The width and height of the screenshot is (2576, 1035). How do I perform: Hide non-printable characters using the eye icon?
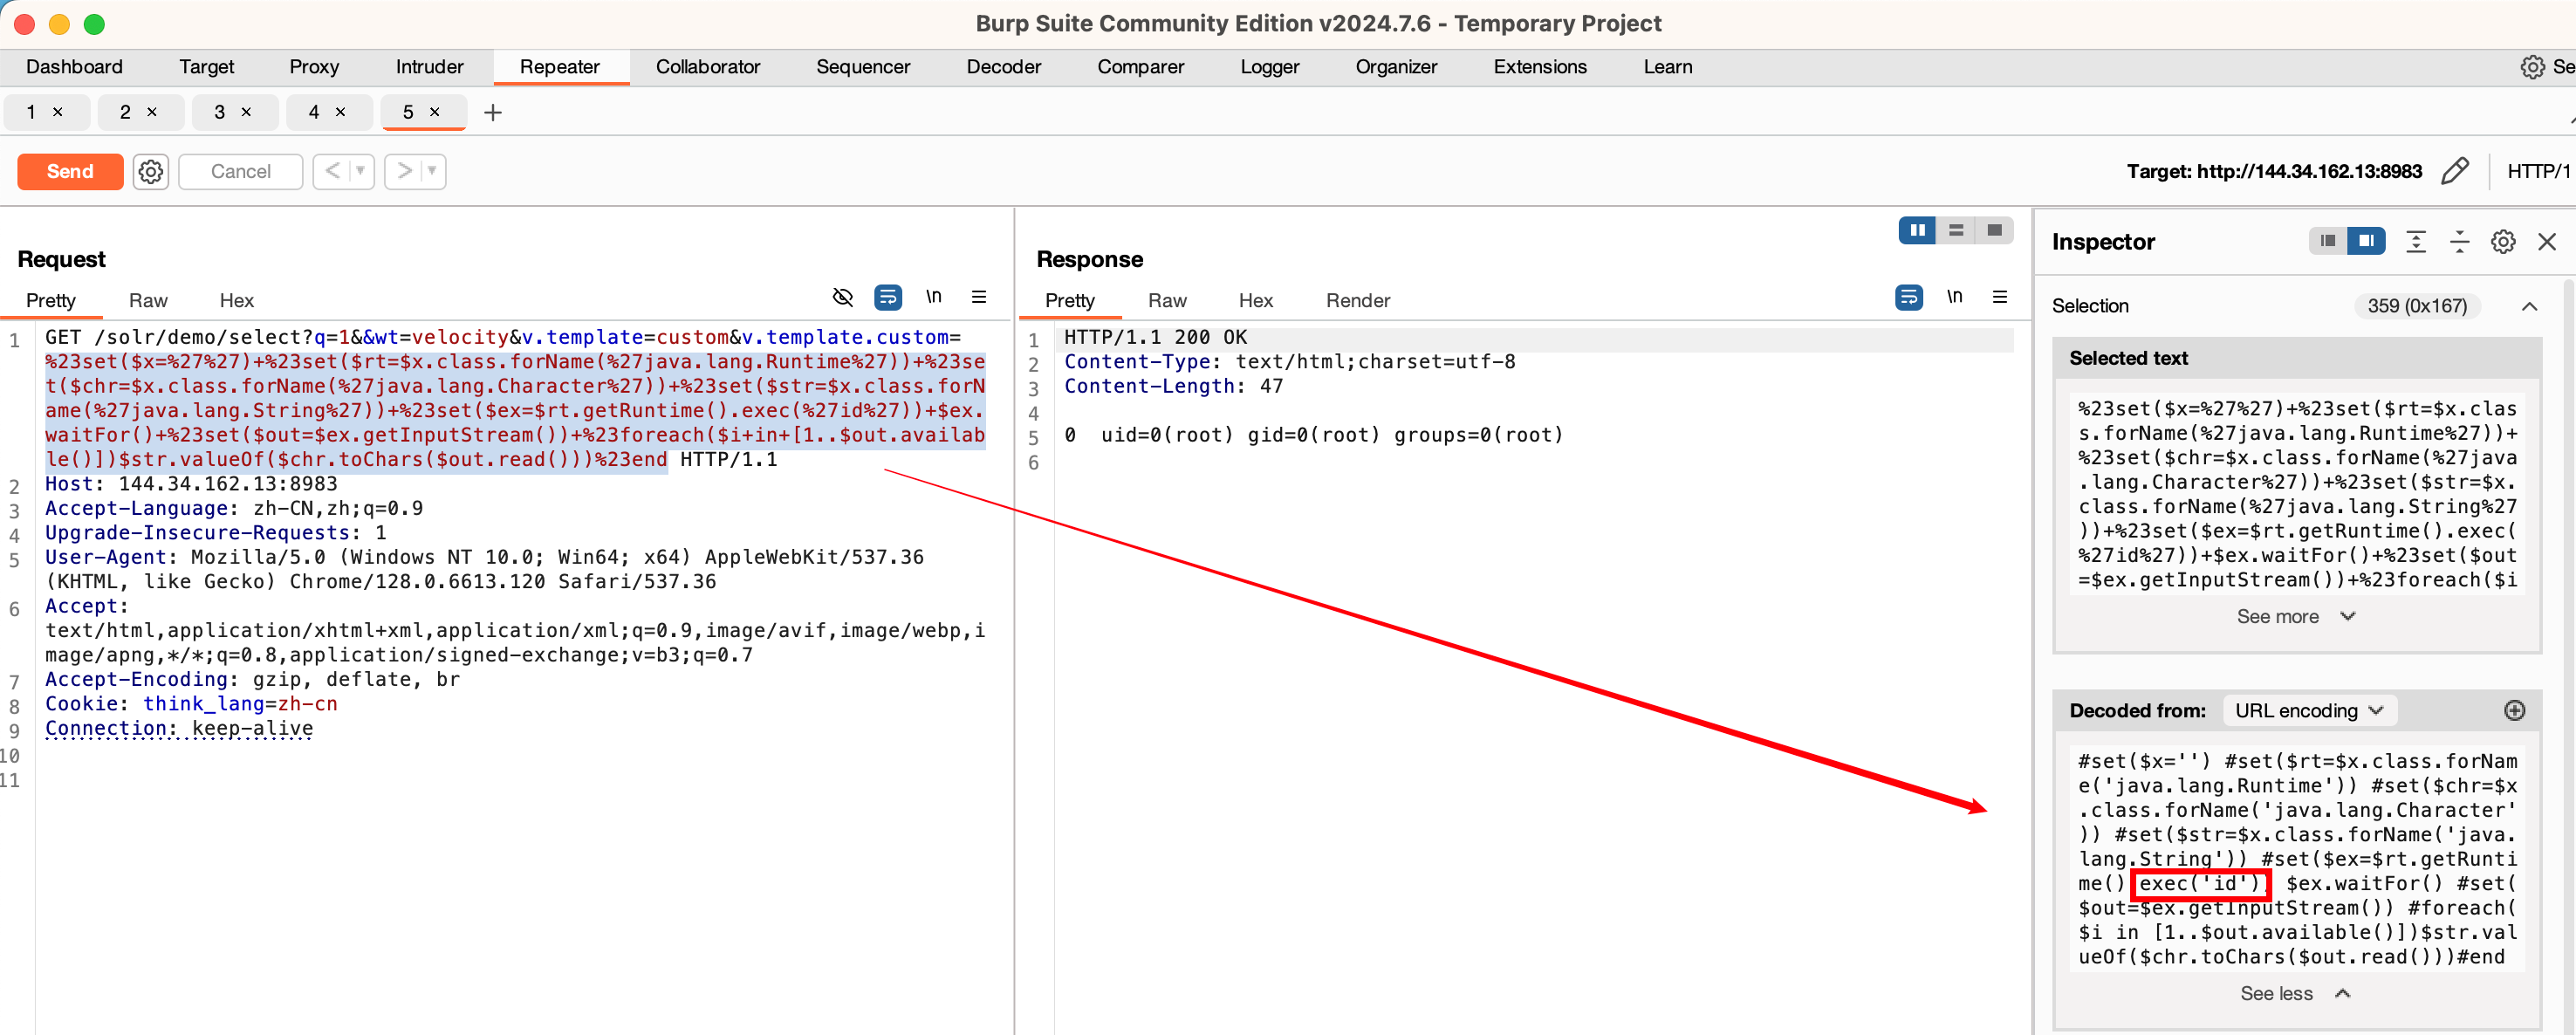pyautogui.click(x=843, y=297)
